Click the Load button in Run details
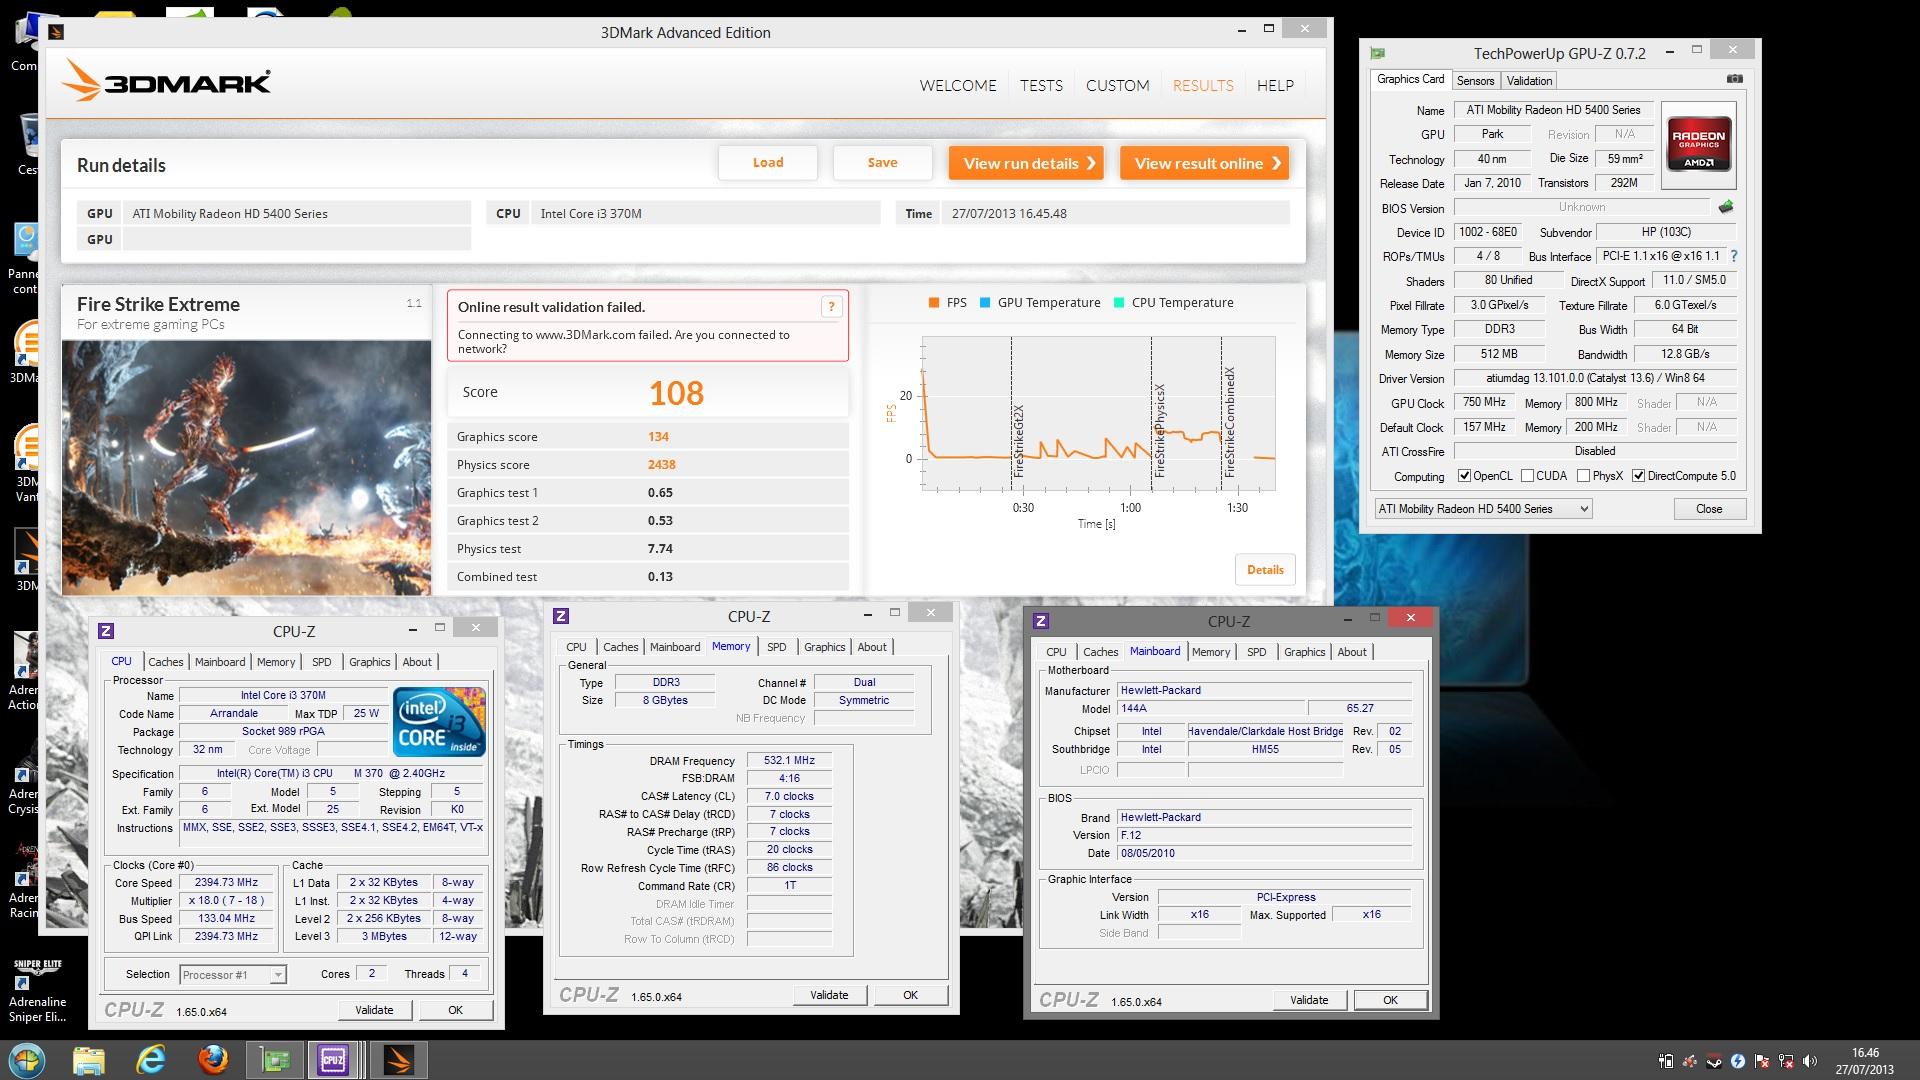The image size is (1920, 1080). pos(768,163)
